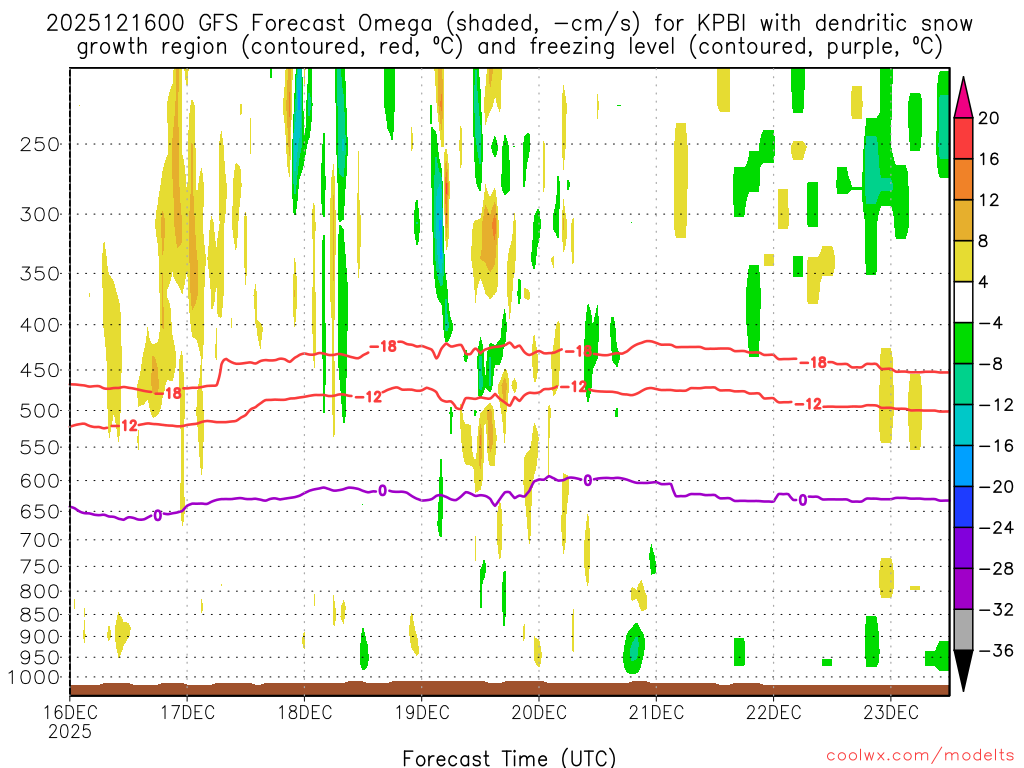The width and height of the screenshot is (1024, 768).
Task: Click the red color swatch for 16 to 20
Action: pos(963,138)
